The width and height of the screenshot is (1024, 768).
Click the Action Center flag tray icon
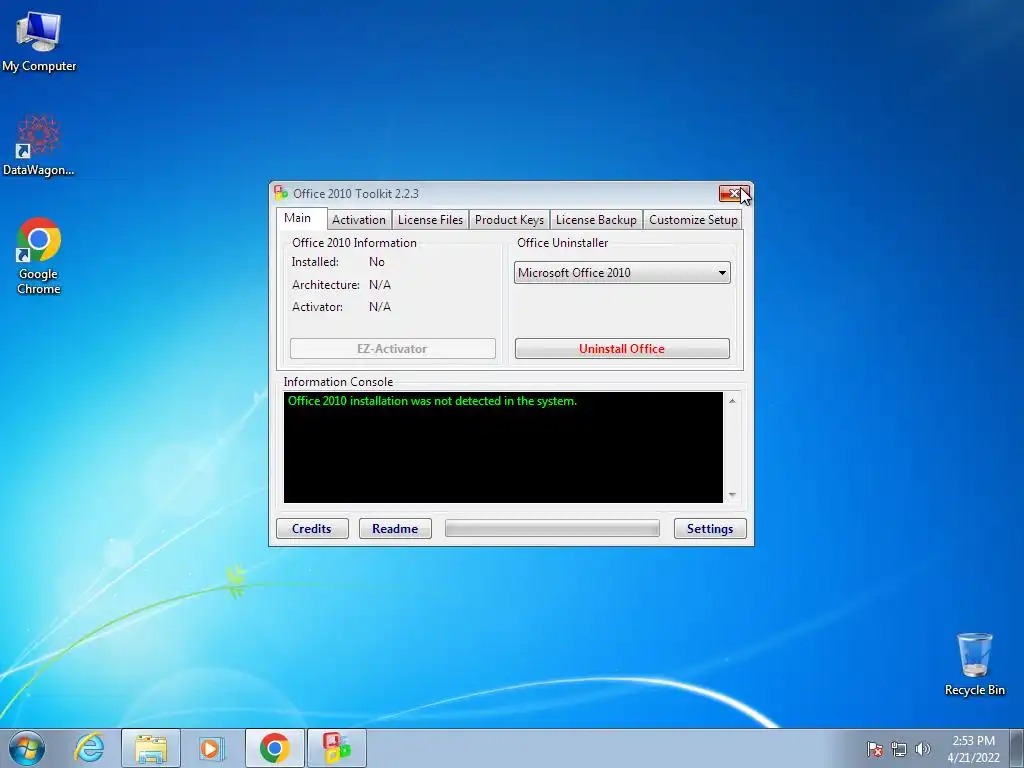pos(875,749)
